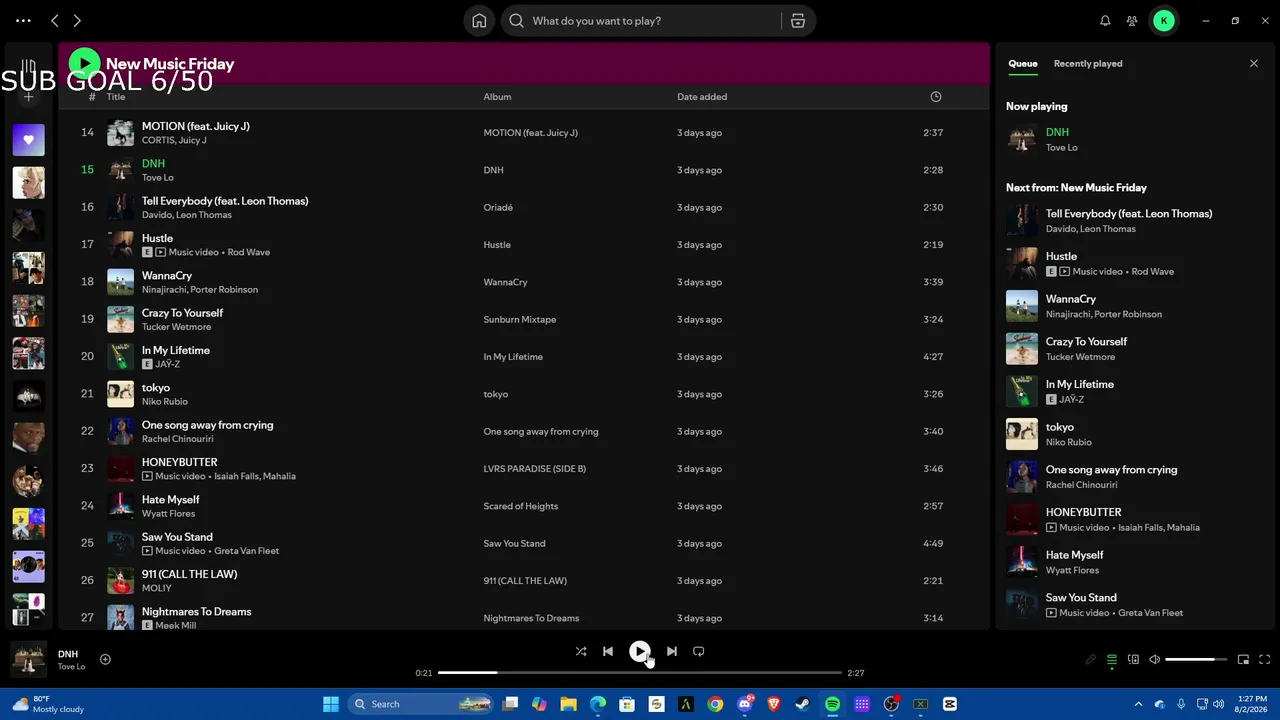Select Nightmares To Dreams track title

pyautogui.click(x=197, y=612)
